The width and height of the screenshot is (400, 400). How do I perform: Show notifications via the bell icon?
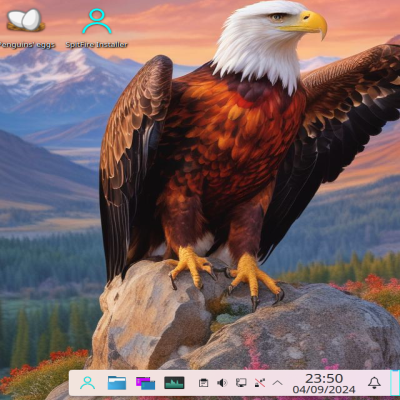(x=374, y=383)
